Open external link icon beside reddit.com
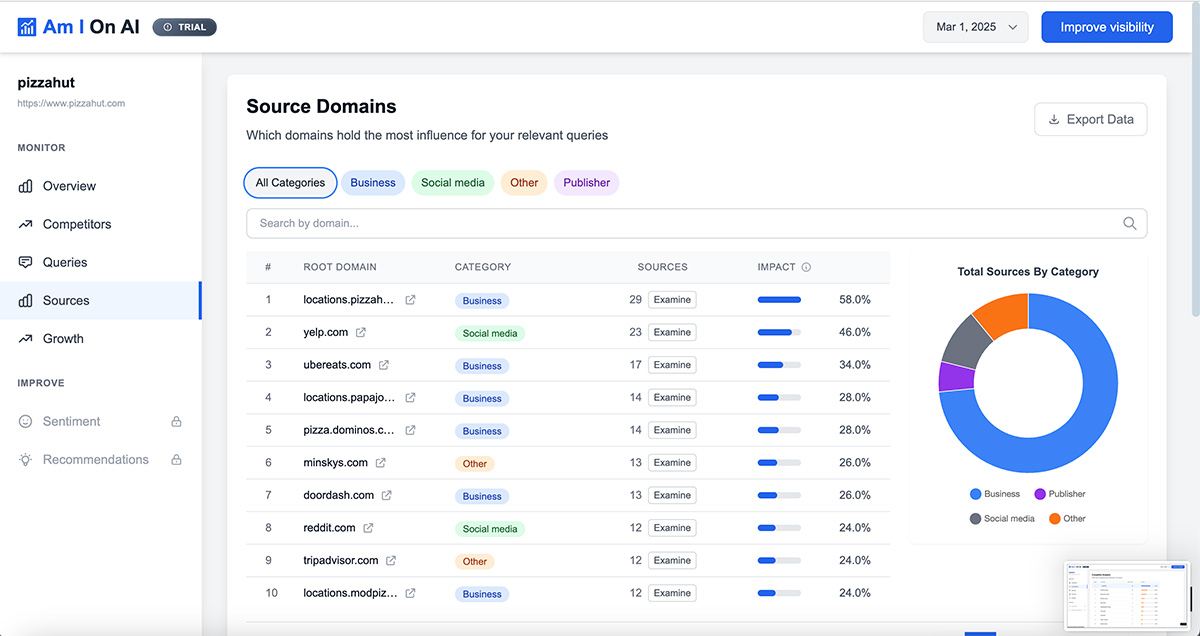This screenshot has width=1200, height=636. pyautogui.click(x=368, y=528)
